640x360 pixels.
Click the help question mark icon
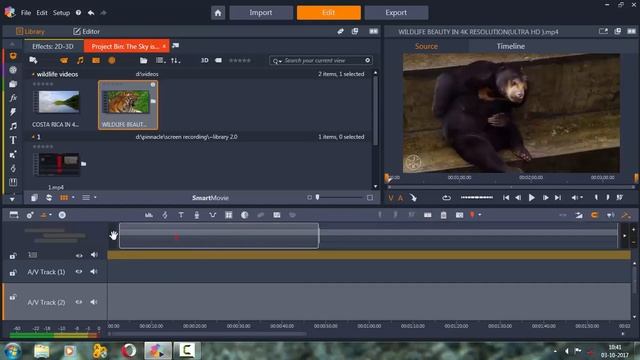pos(78,13)
